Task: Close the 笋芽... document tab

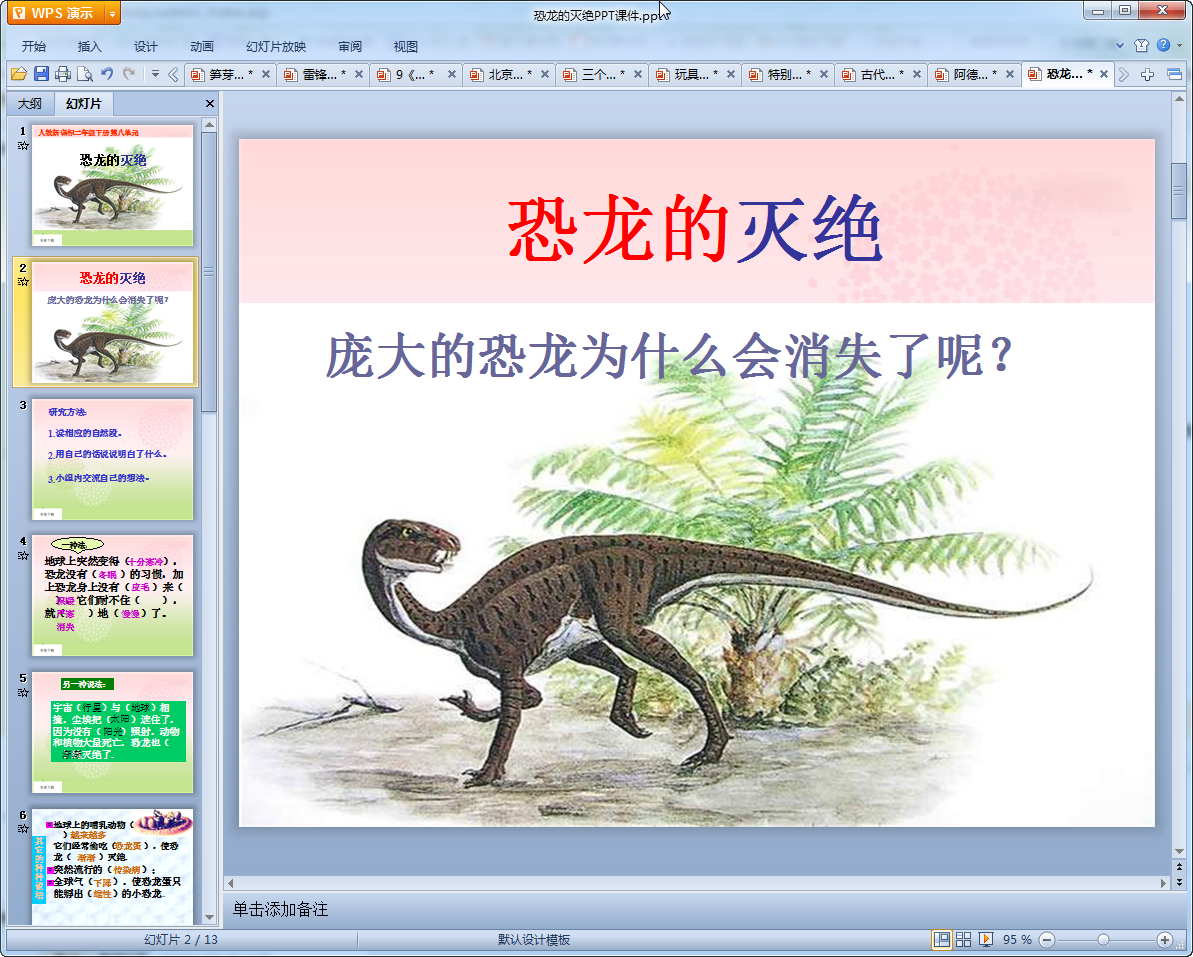Action: coord(266,74)
